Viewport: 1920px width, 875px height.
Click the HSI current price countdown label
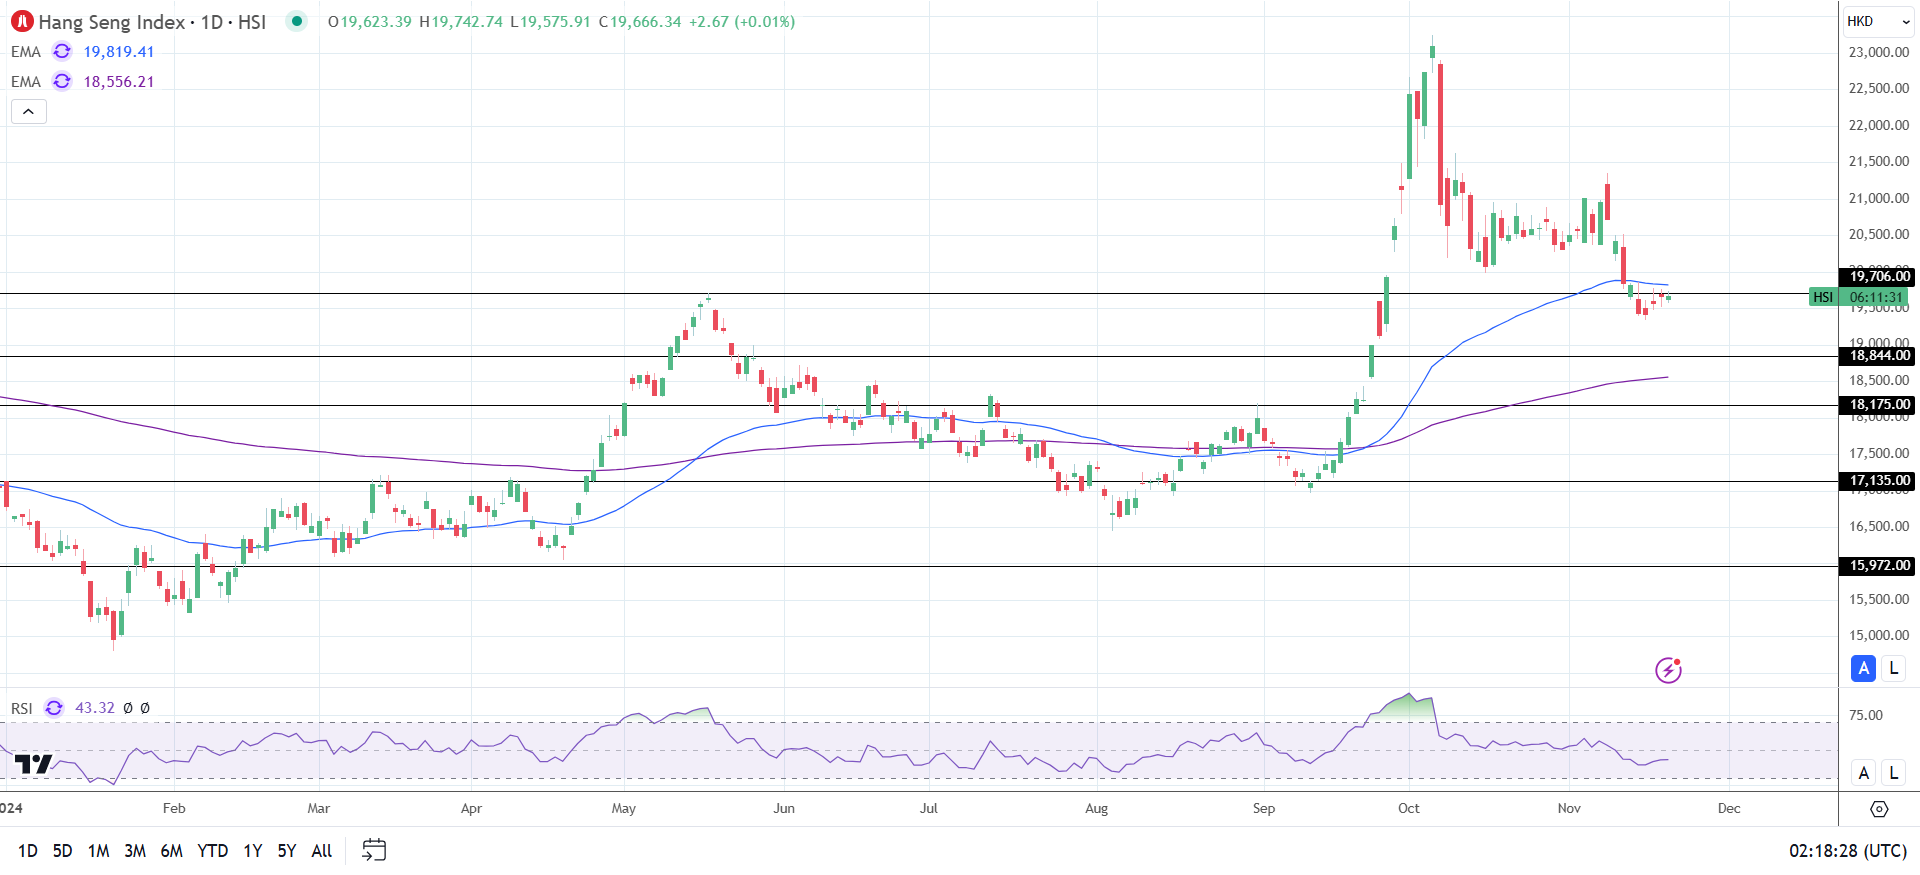[1860, 297]
